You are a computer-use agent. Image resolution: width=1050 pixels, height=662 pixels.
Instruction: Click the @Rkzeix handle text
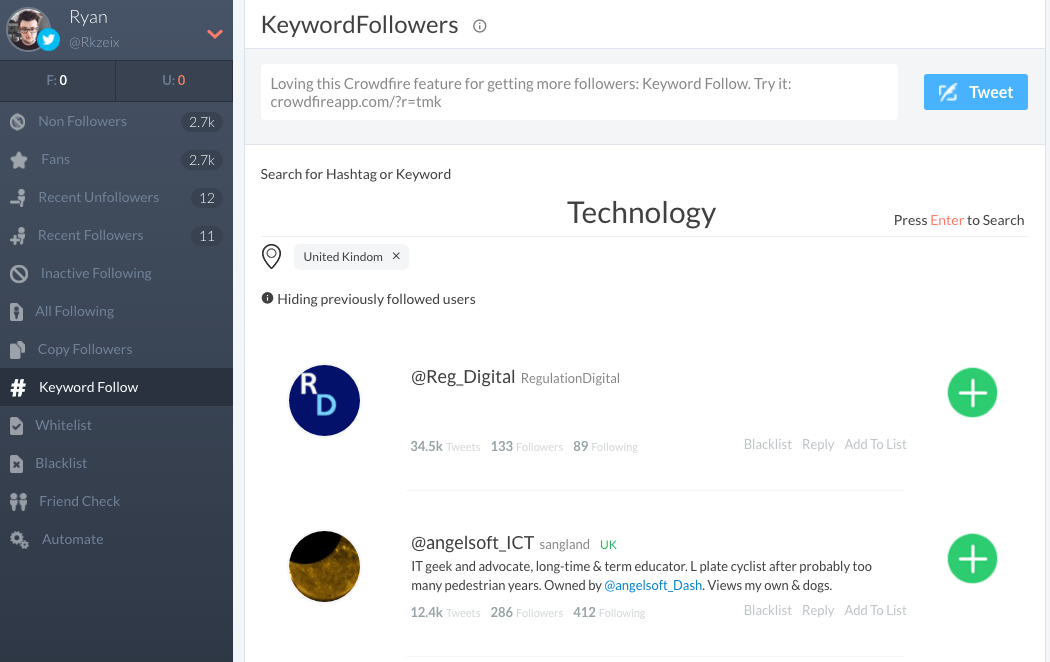[94, 42]
